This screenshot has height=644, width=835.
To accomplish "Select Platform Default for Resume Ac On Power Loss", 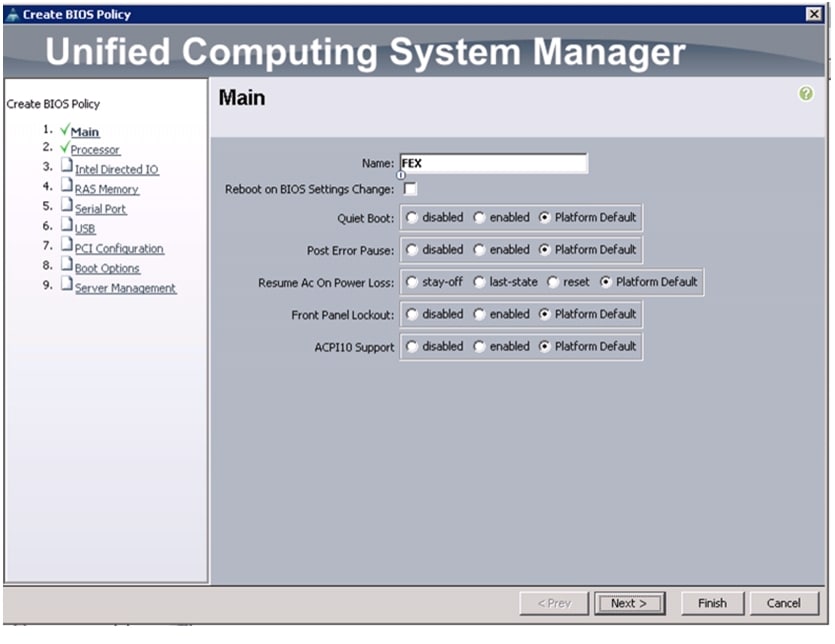I will click(x=605, y=282).
